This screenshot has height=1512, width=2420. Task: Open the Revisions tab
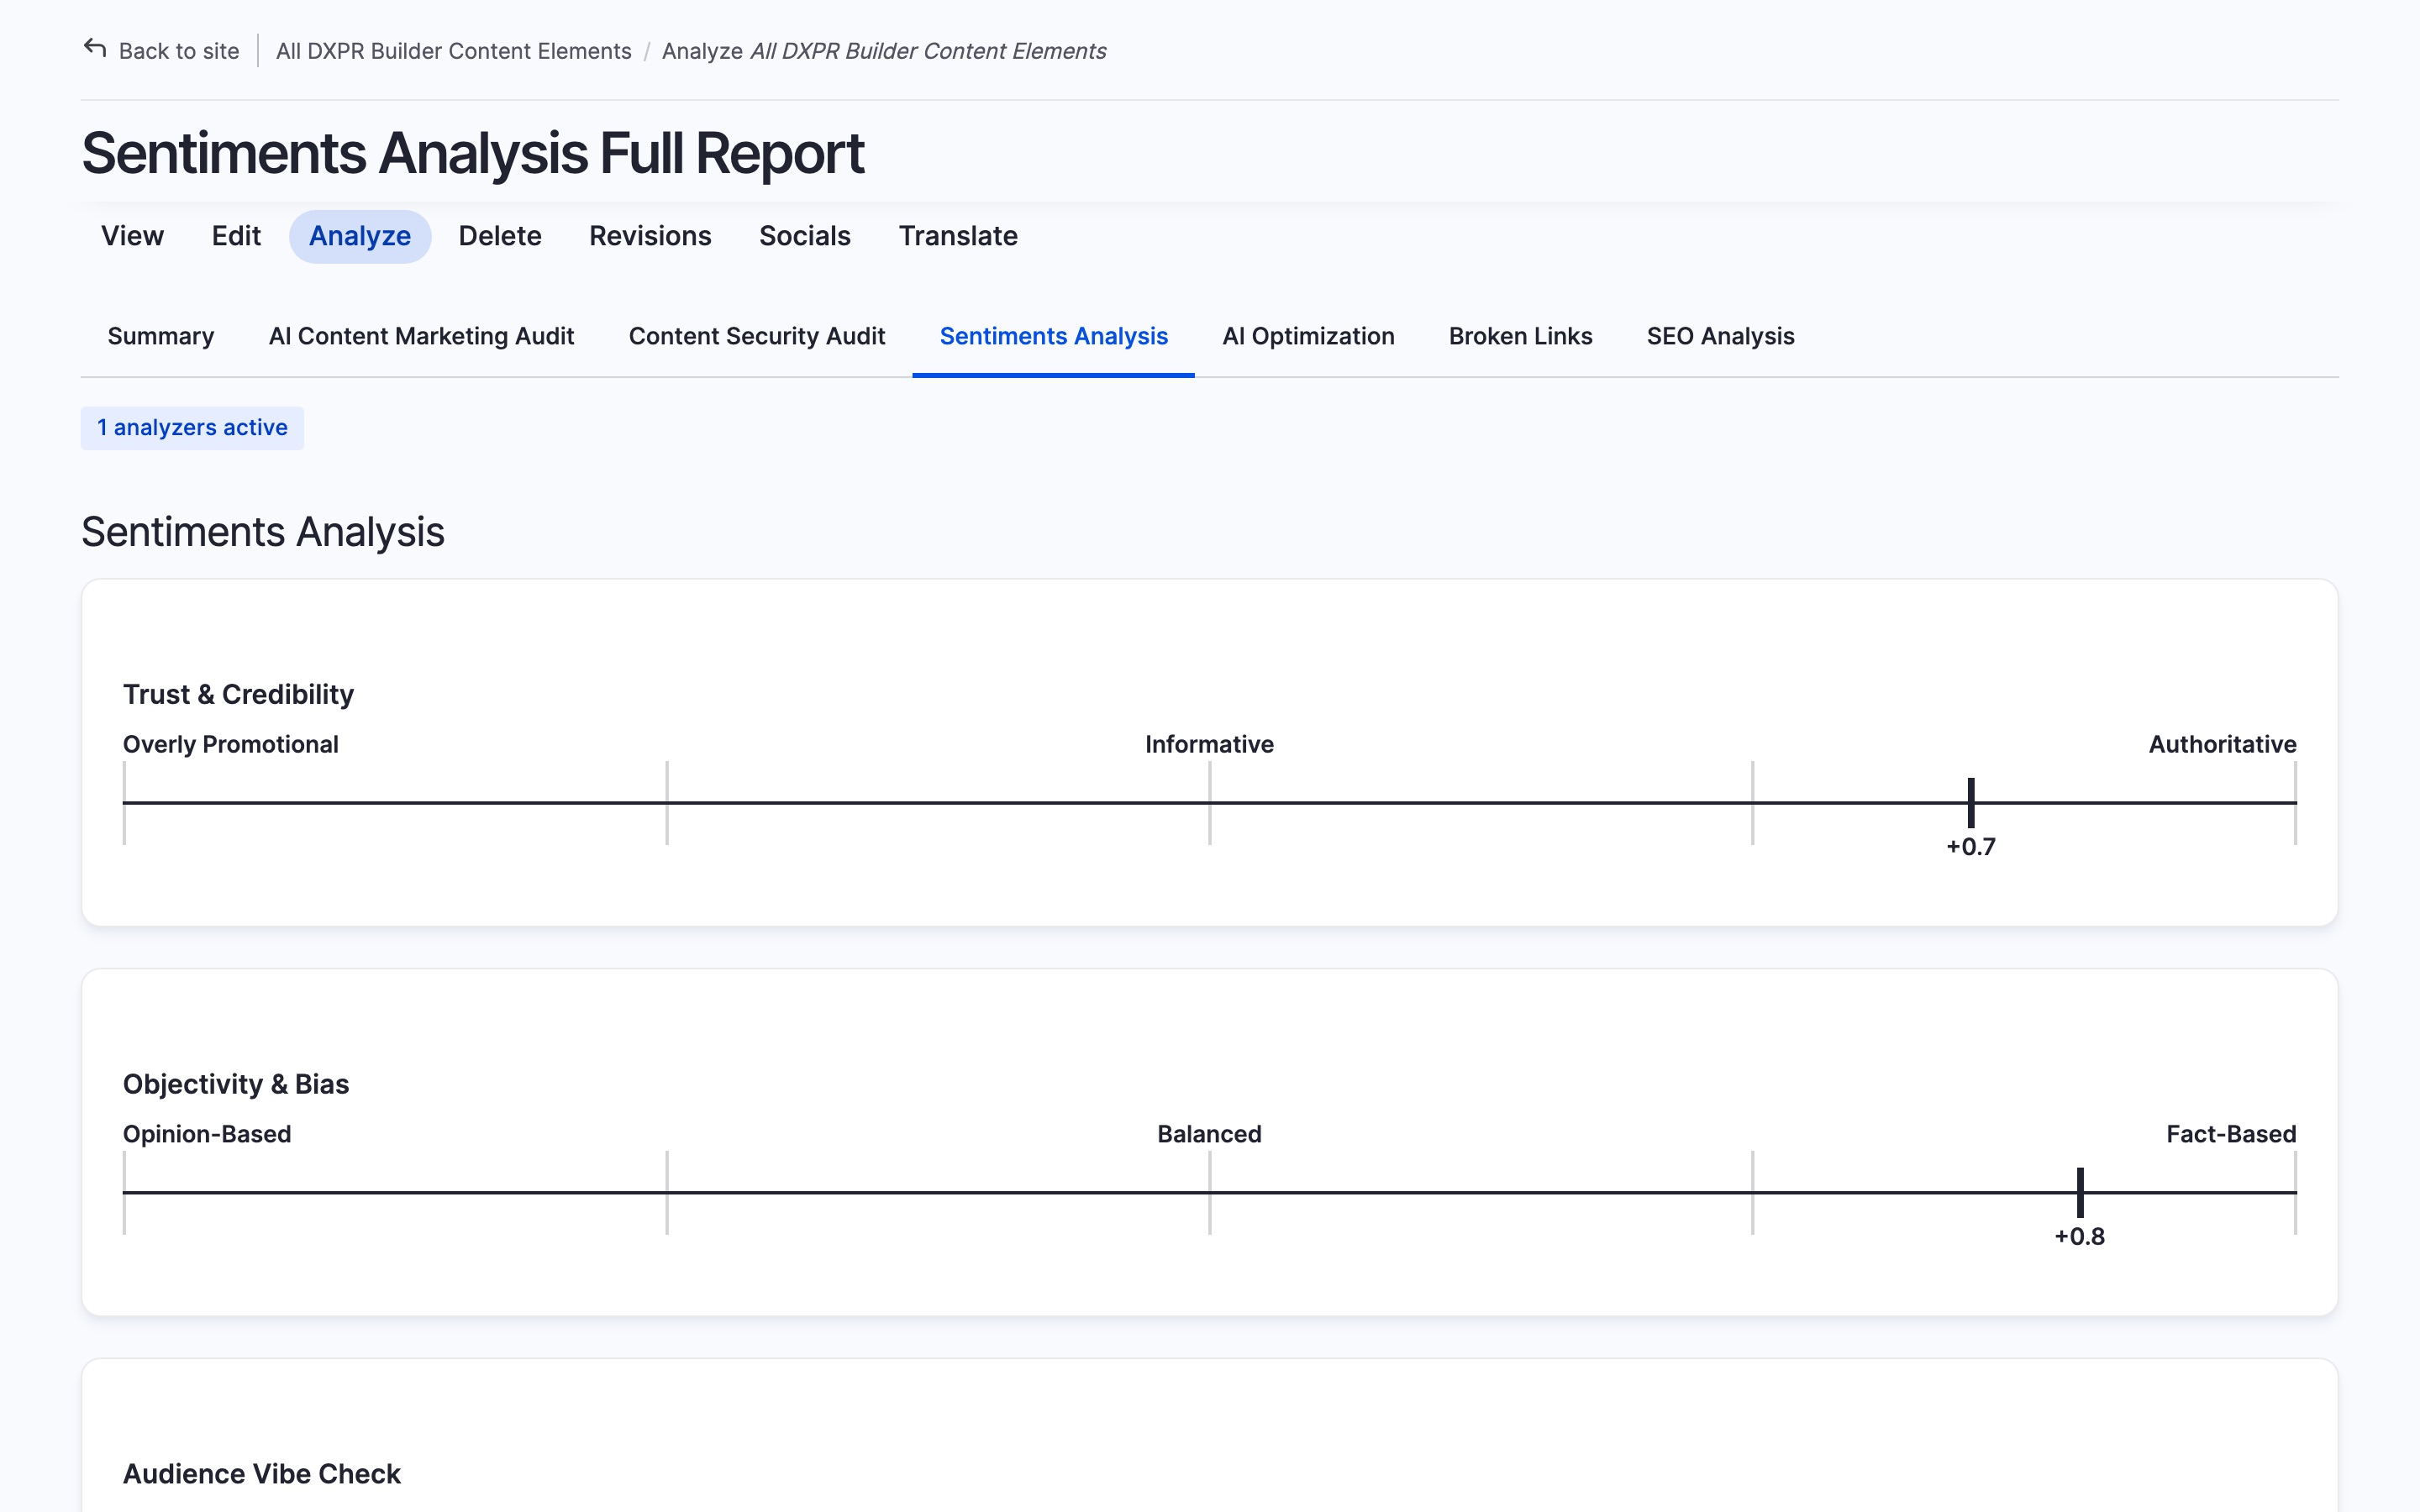pos(650,236)
